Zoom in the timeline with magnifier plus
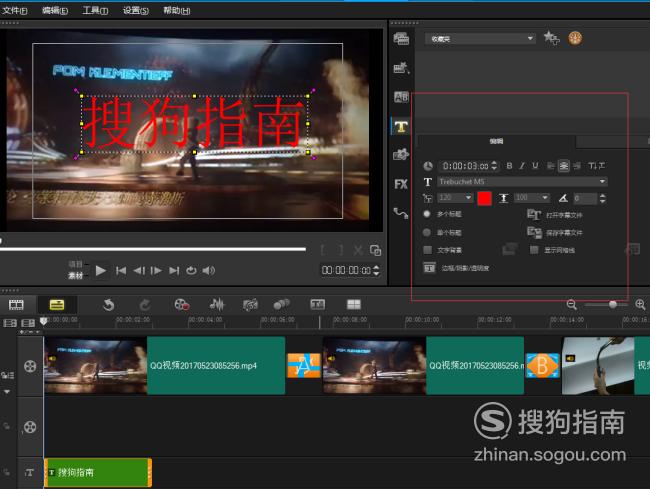Image resolution: width=650 pixels, height=489 pixels. click(640, 305)
